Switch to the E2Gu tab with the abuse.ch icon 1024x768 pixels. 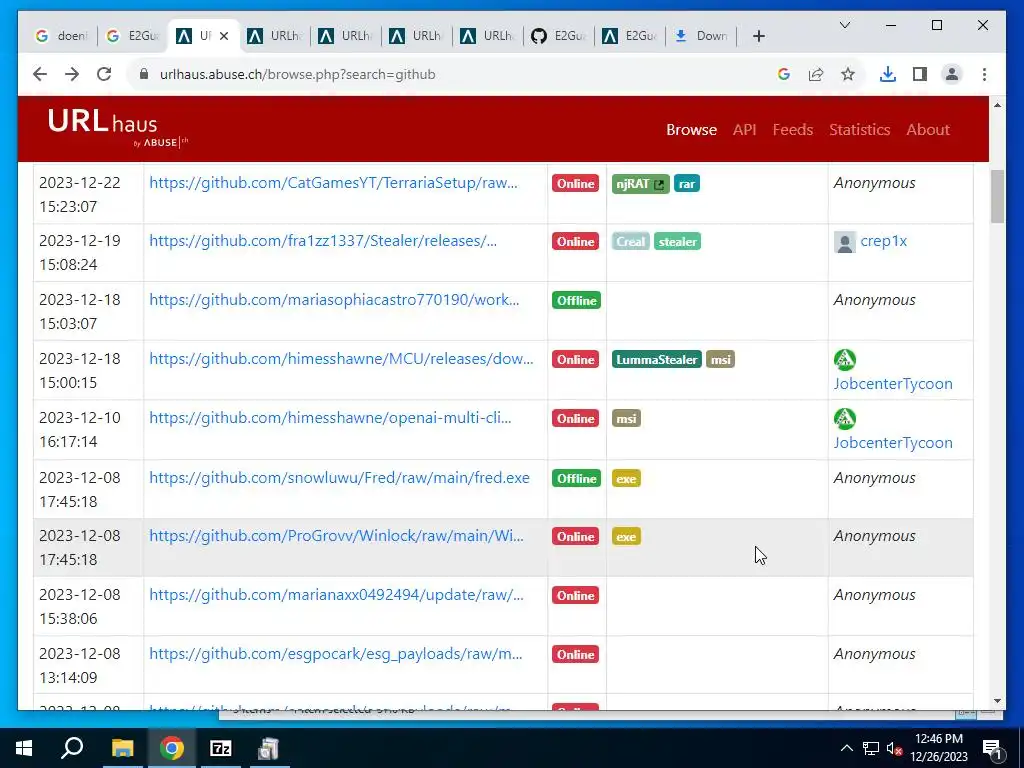(630, 36)
